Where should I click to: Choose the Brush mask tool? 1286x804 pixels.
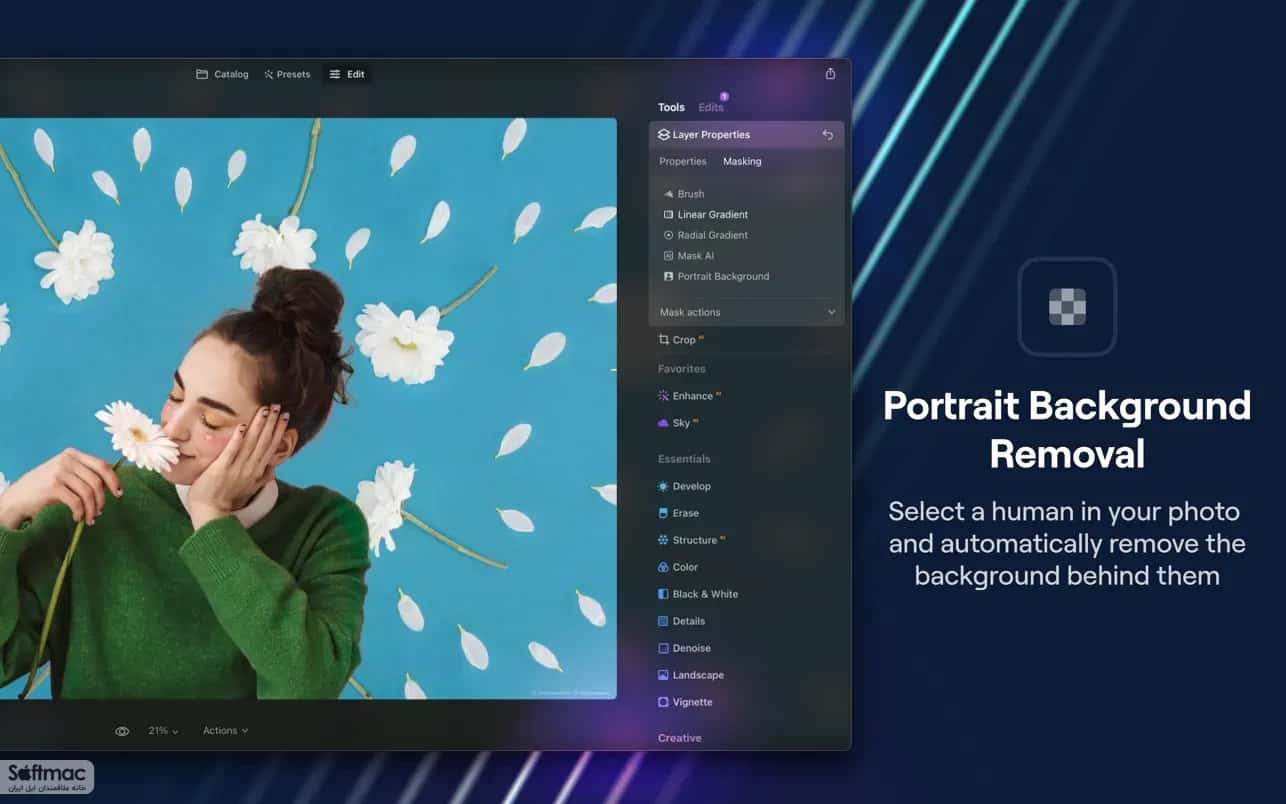click(684, 194)
